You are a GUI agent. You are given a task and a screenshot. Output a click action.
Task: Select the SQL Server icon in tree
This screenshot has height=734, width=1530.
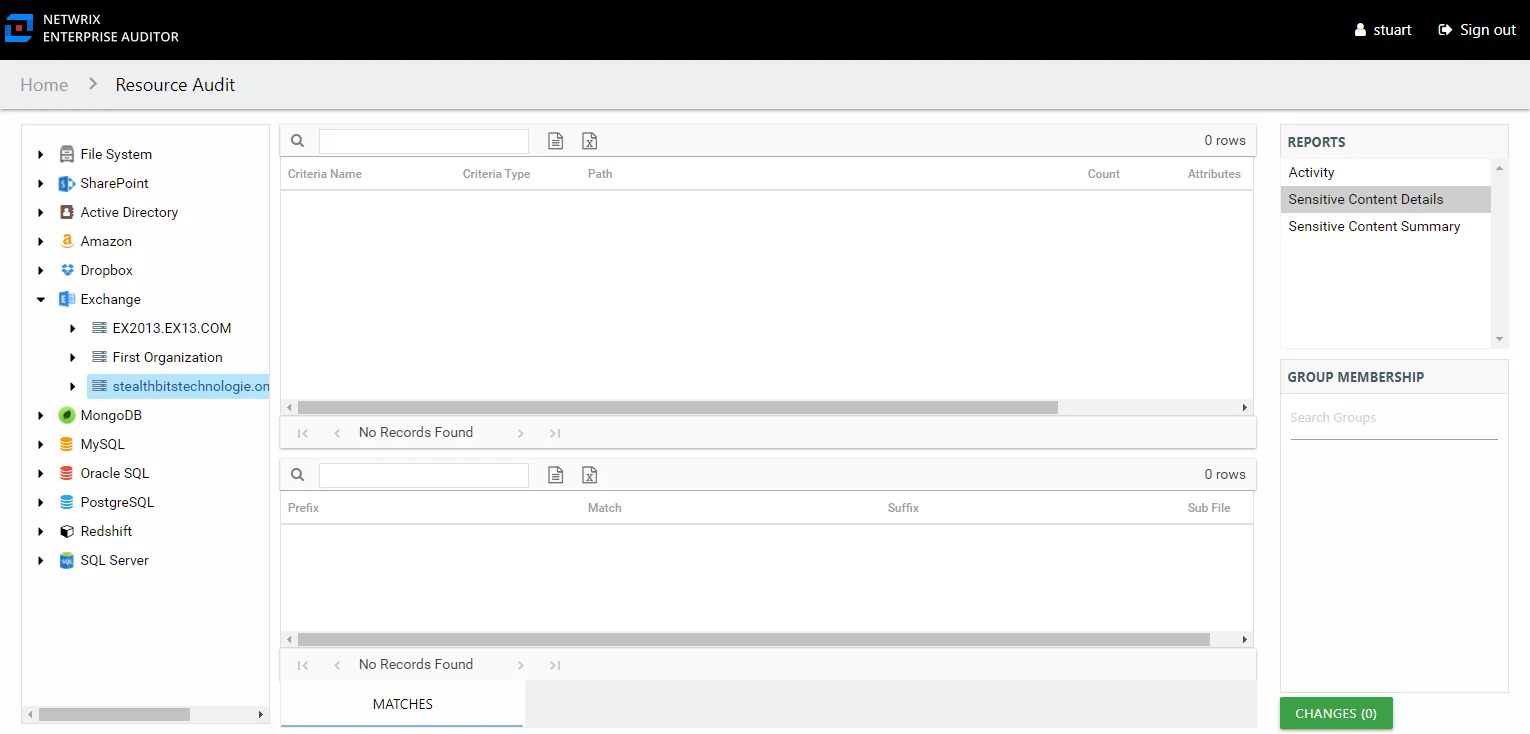tap(67, 560)
